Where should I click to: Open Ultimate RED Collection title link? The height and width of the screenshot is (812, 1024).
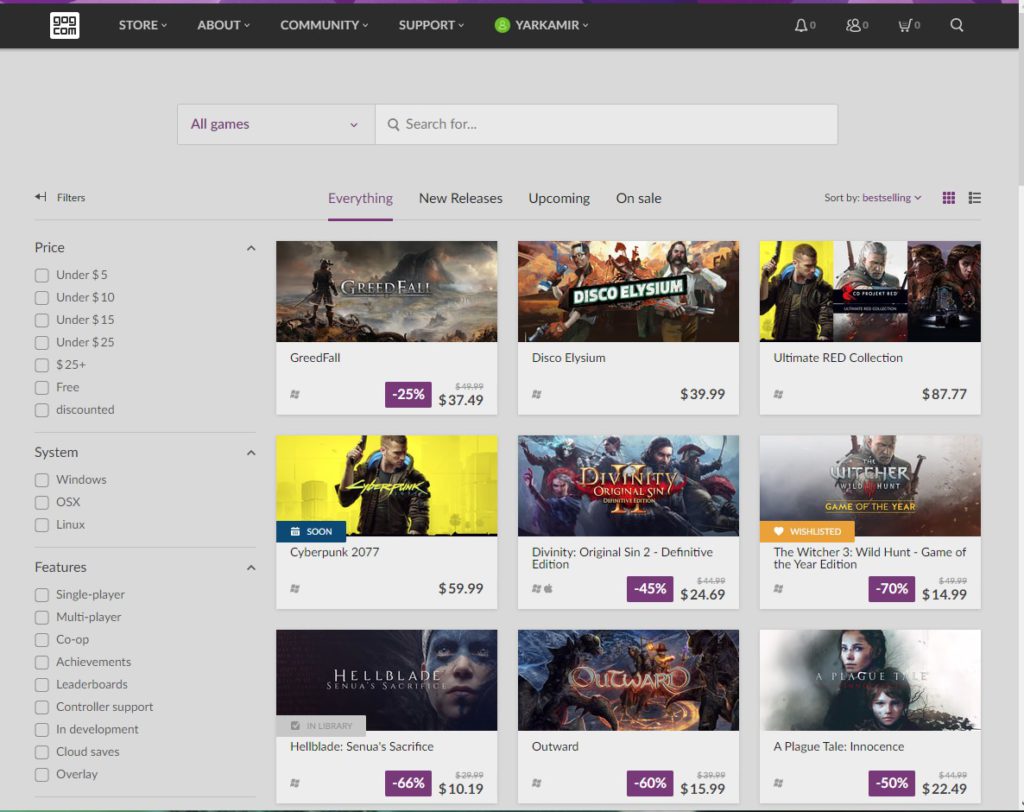coord(838,358)
